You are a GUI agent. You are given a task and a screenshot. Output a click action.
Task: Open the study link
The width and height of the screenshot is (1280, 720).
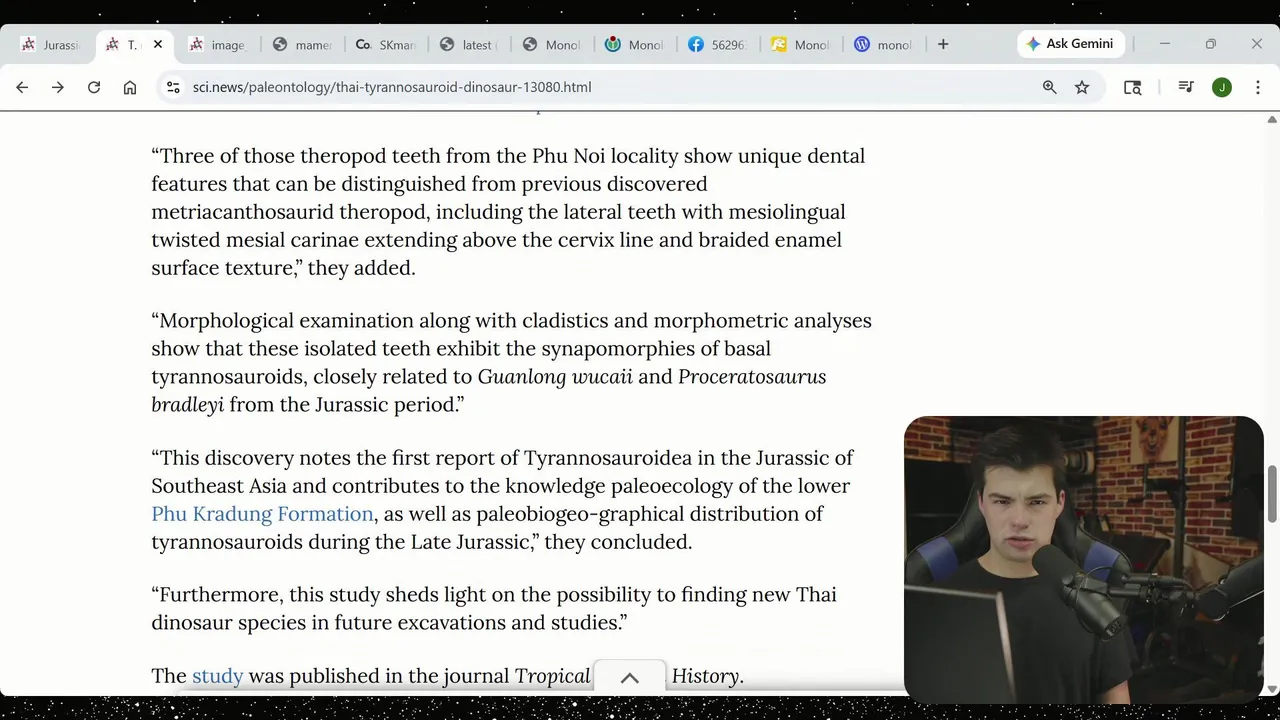click(x=217, y=676)
